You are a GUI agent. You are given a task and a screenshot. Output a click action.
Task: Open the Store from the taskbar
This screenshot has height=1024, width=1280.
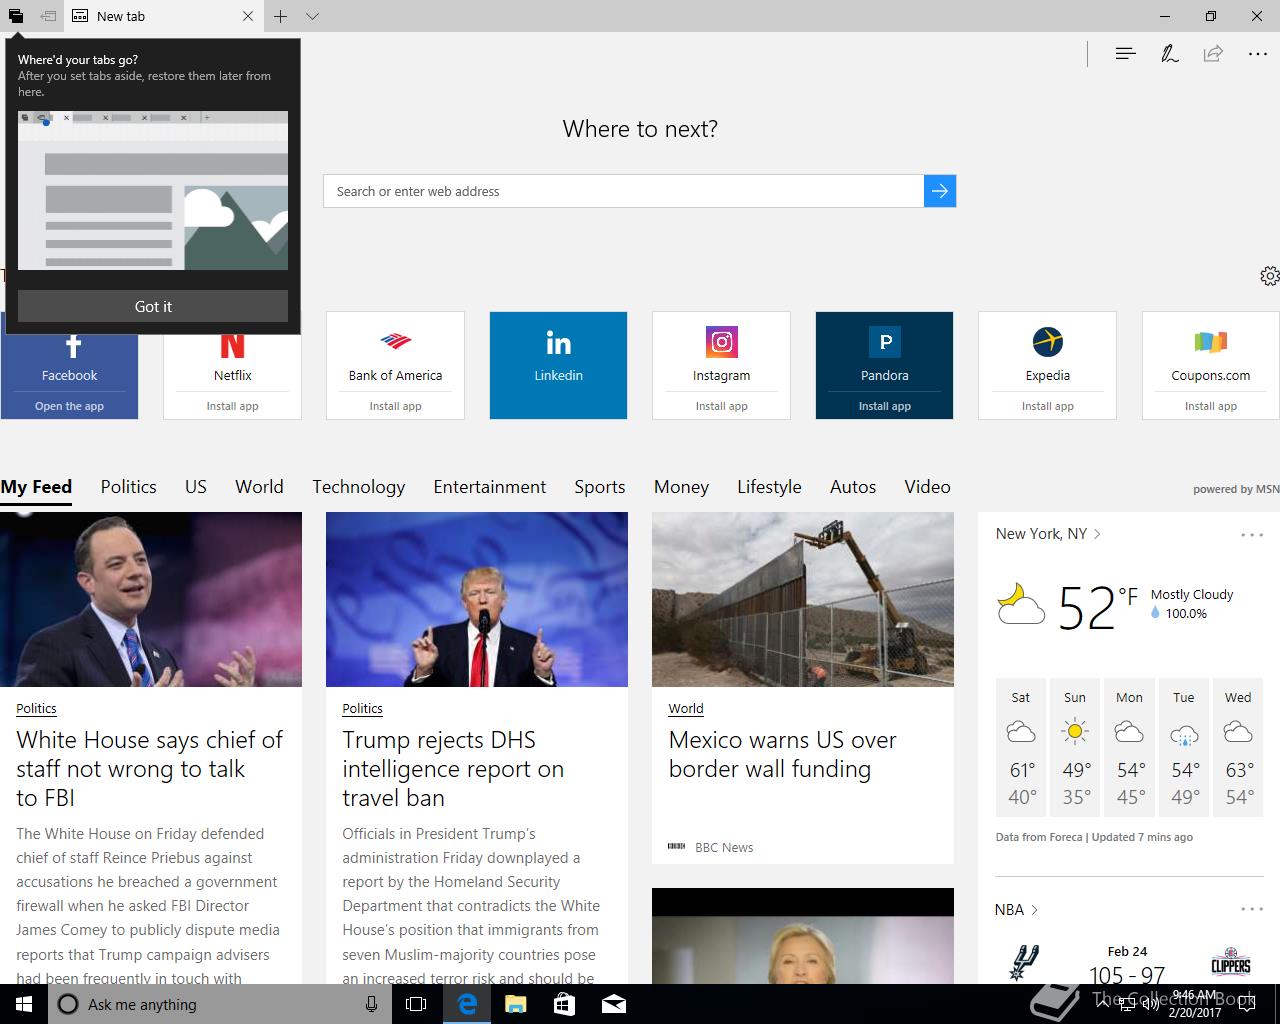[564, 1004]
